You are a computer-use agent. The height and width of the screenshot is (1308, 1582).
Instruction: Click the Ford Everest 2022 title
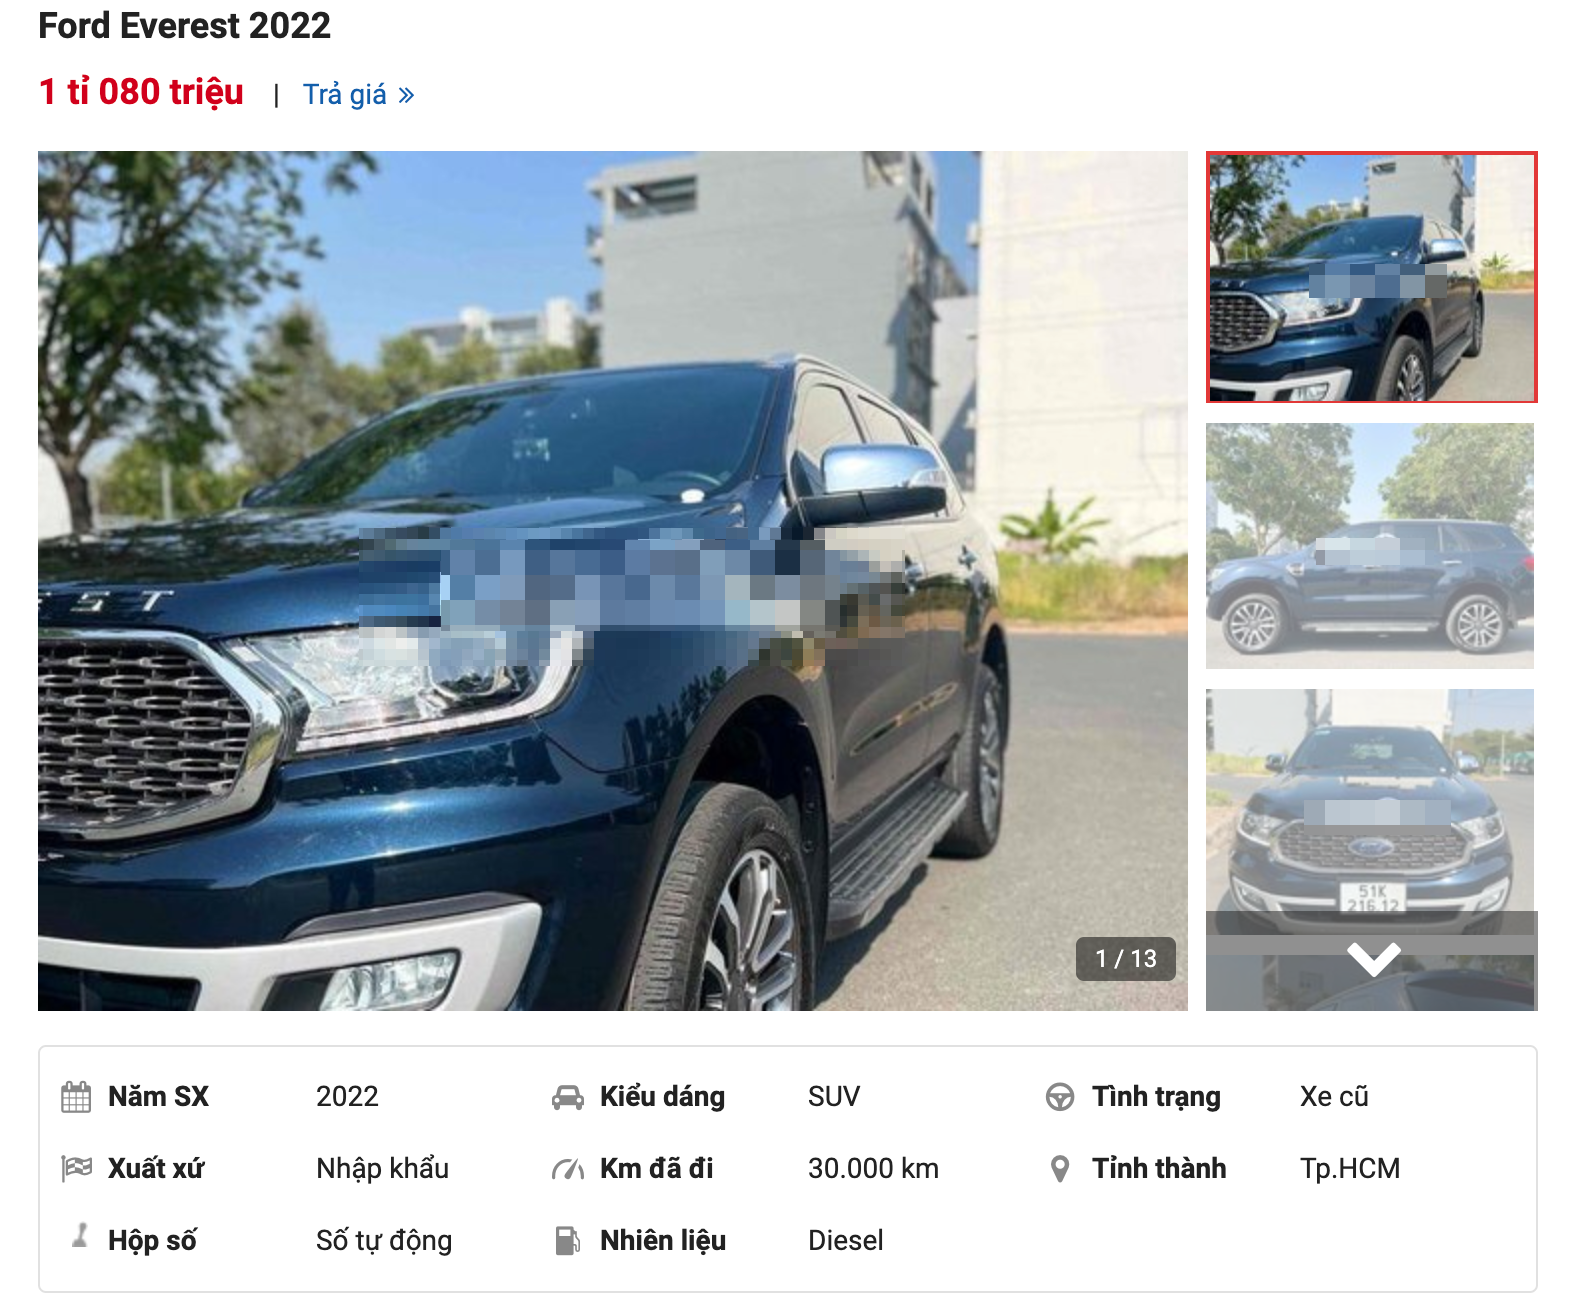185,26
